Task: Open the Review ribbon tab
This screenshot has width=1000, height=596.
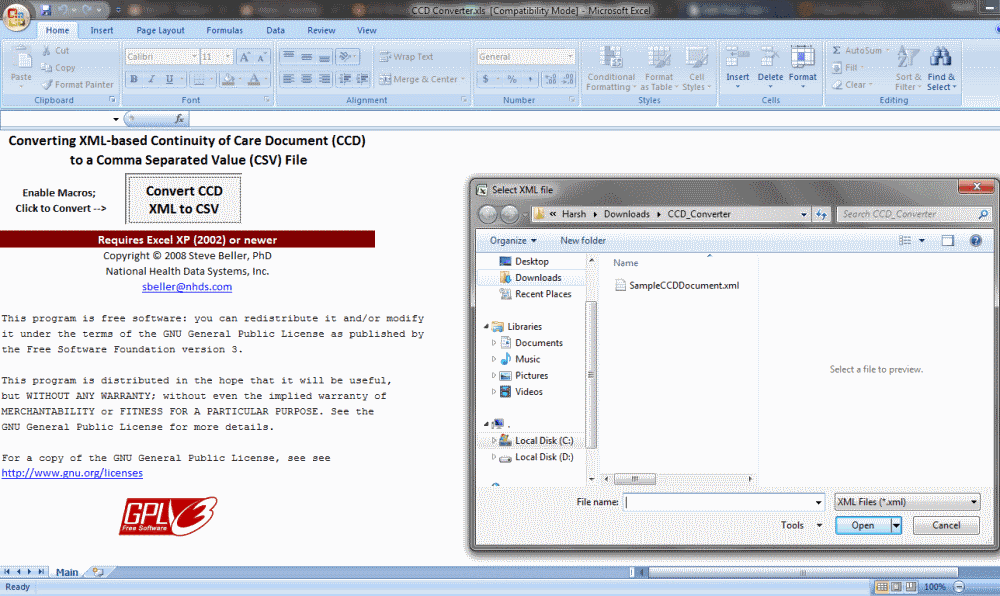Action: click(x=321, y=30)
